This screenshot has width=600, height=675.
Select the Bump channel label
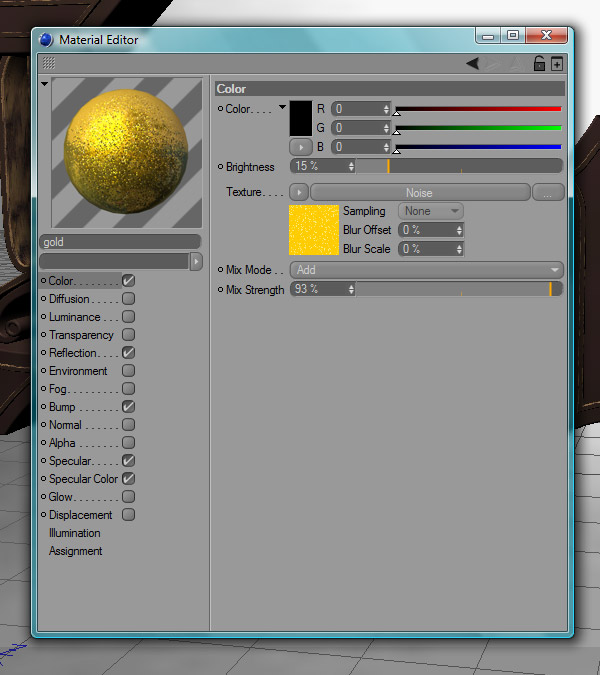click(62, 407)
